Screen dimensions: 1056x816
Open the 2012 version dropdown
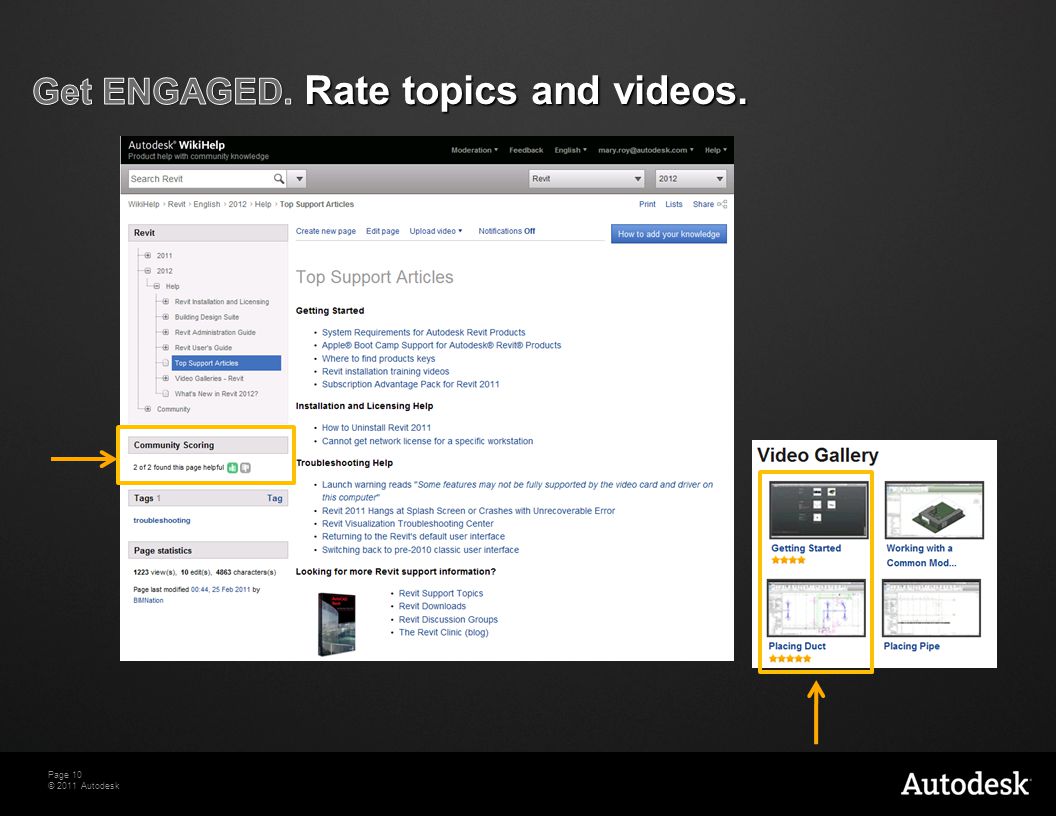click(x=691, y=178)
